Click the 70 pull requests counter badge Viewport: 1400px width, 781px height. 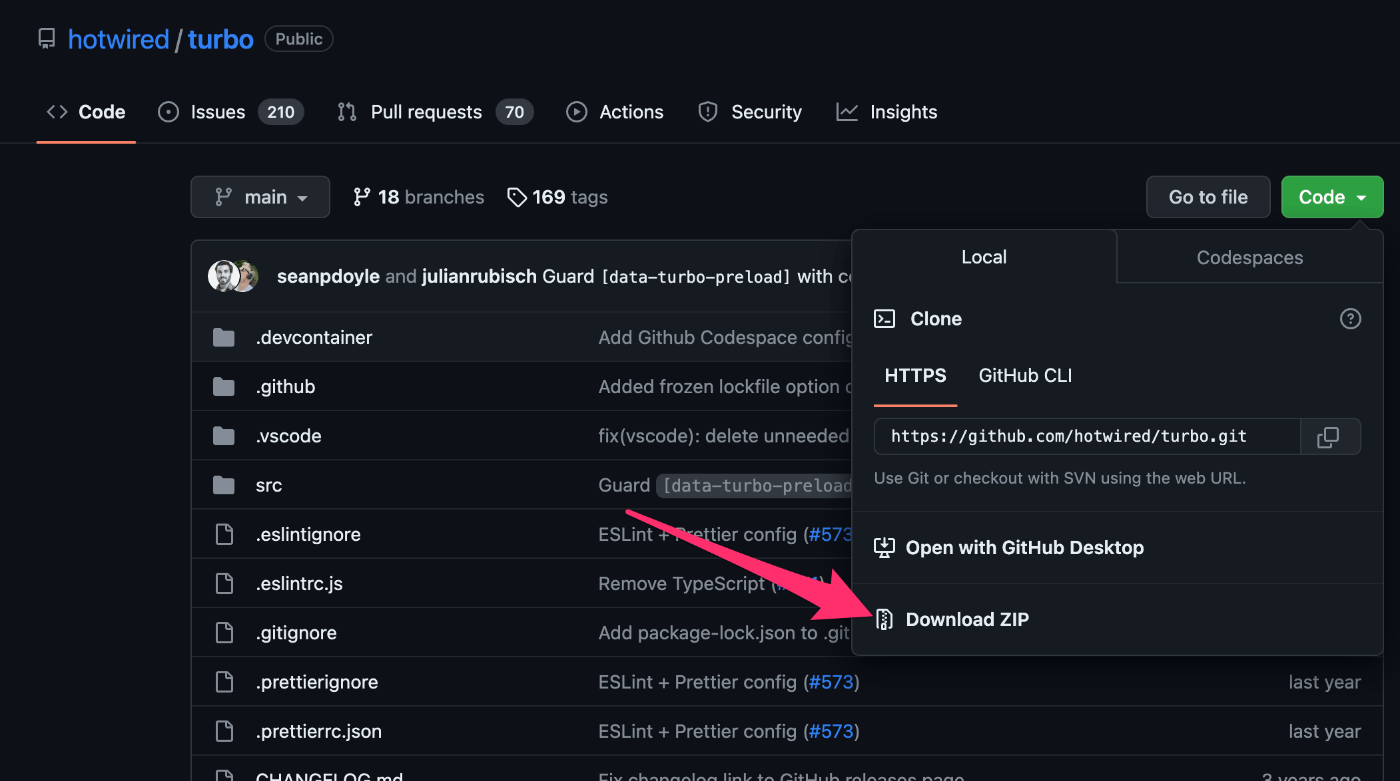[x=515, y=112]
